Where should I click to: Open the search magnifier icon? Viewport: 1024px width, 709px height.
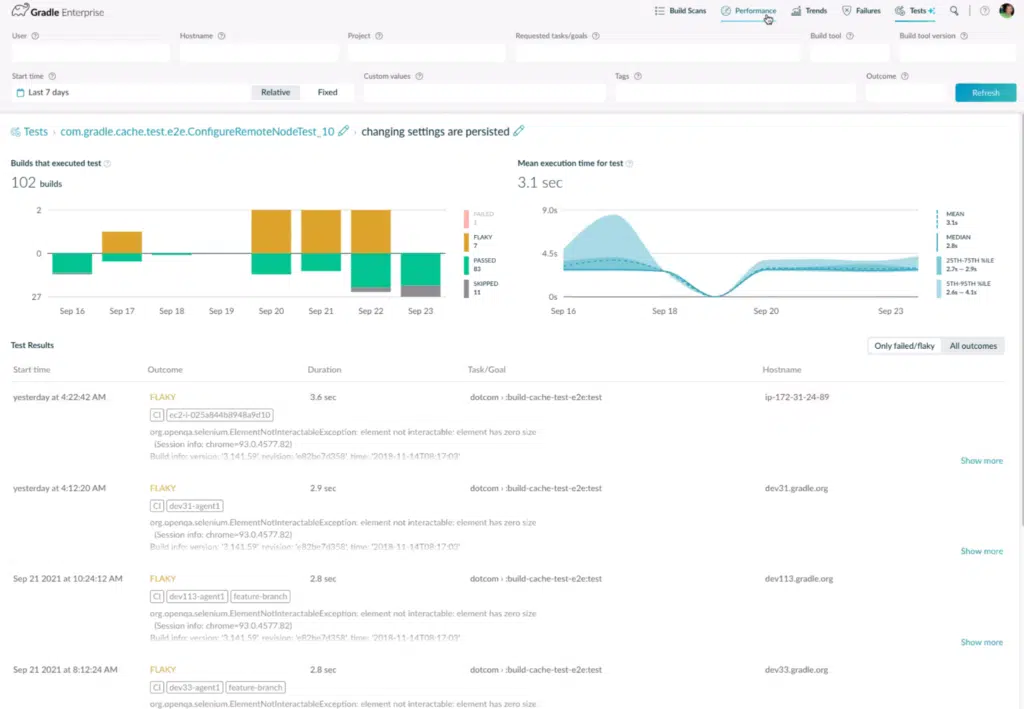click(x=954, y=11)
